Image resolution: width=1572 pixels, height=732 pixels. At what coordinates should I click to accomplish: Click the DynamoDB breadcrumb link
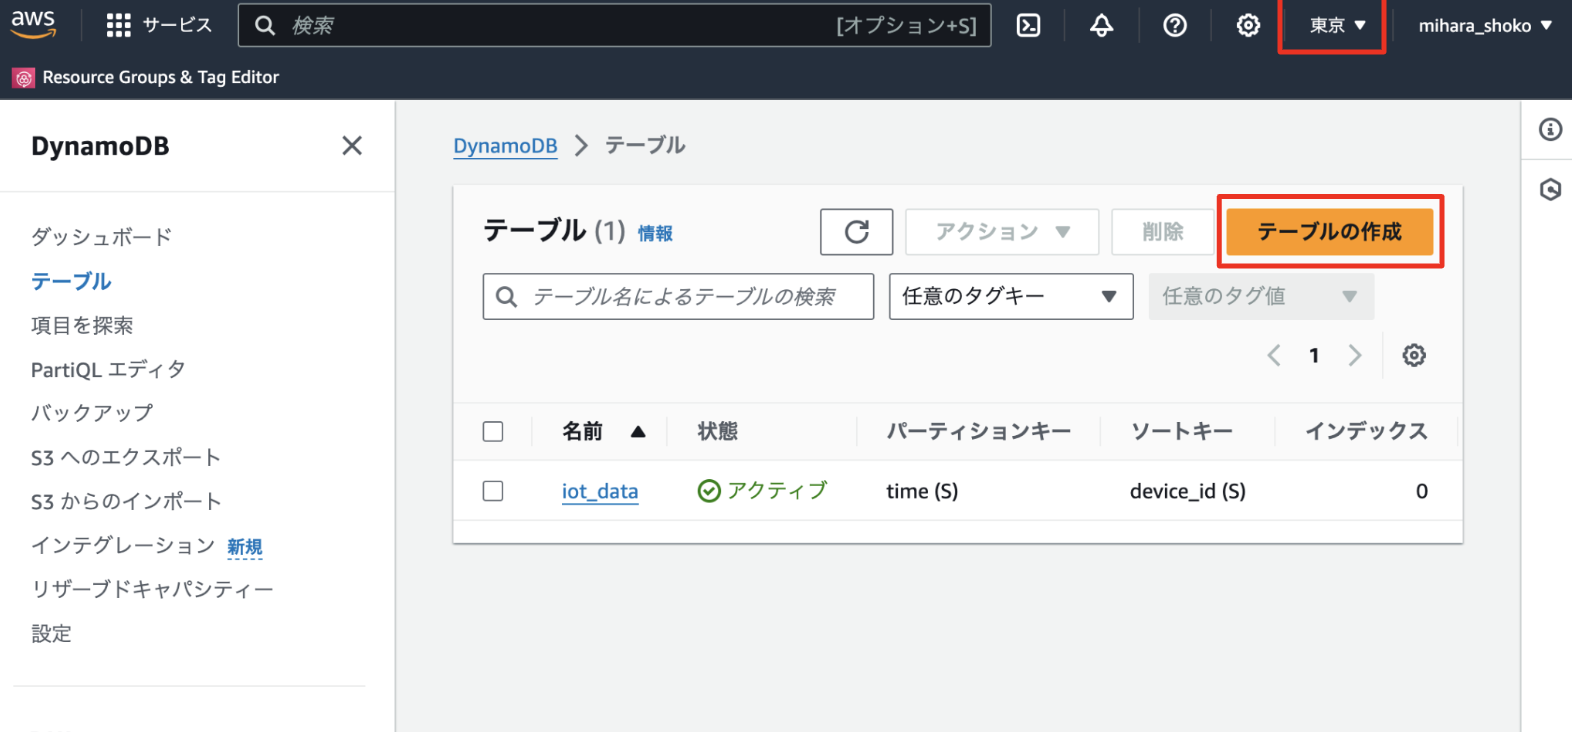(x=505, y=146)
